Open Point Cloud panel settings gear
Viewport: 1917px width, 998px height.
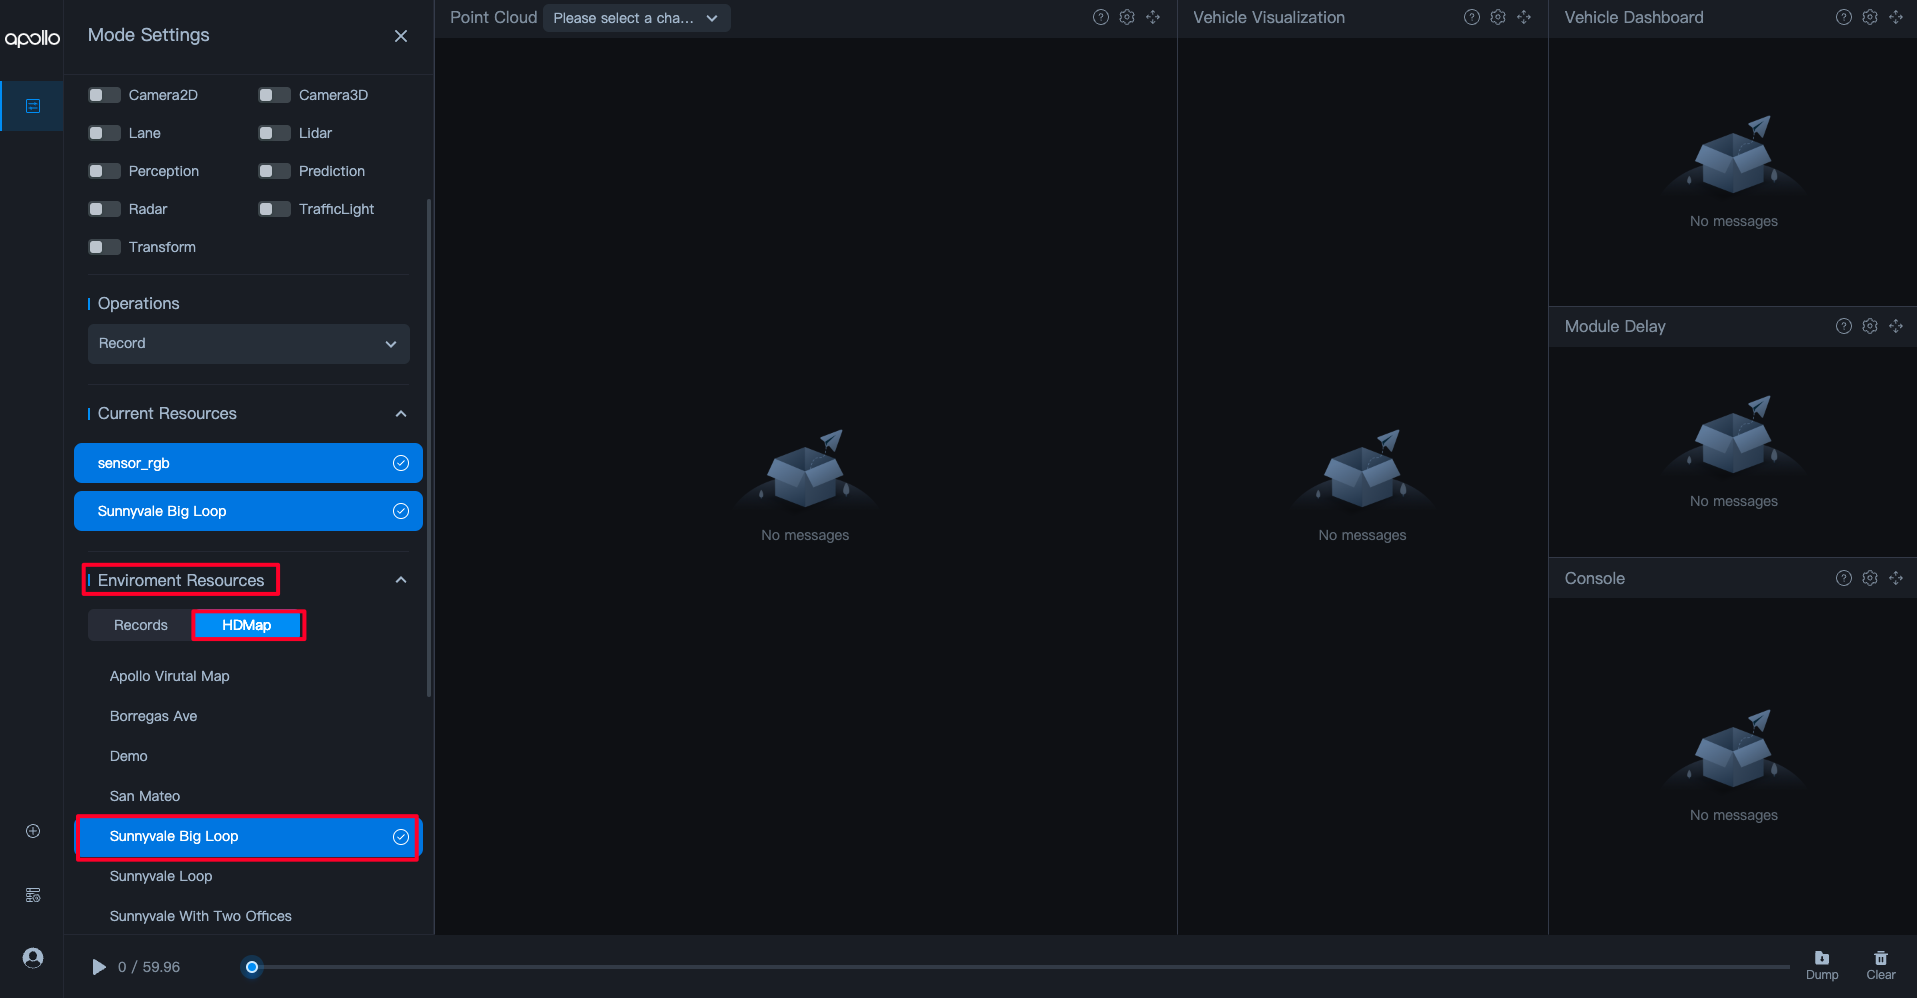click(x=1127, y=17)
